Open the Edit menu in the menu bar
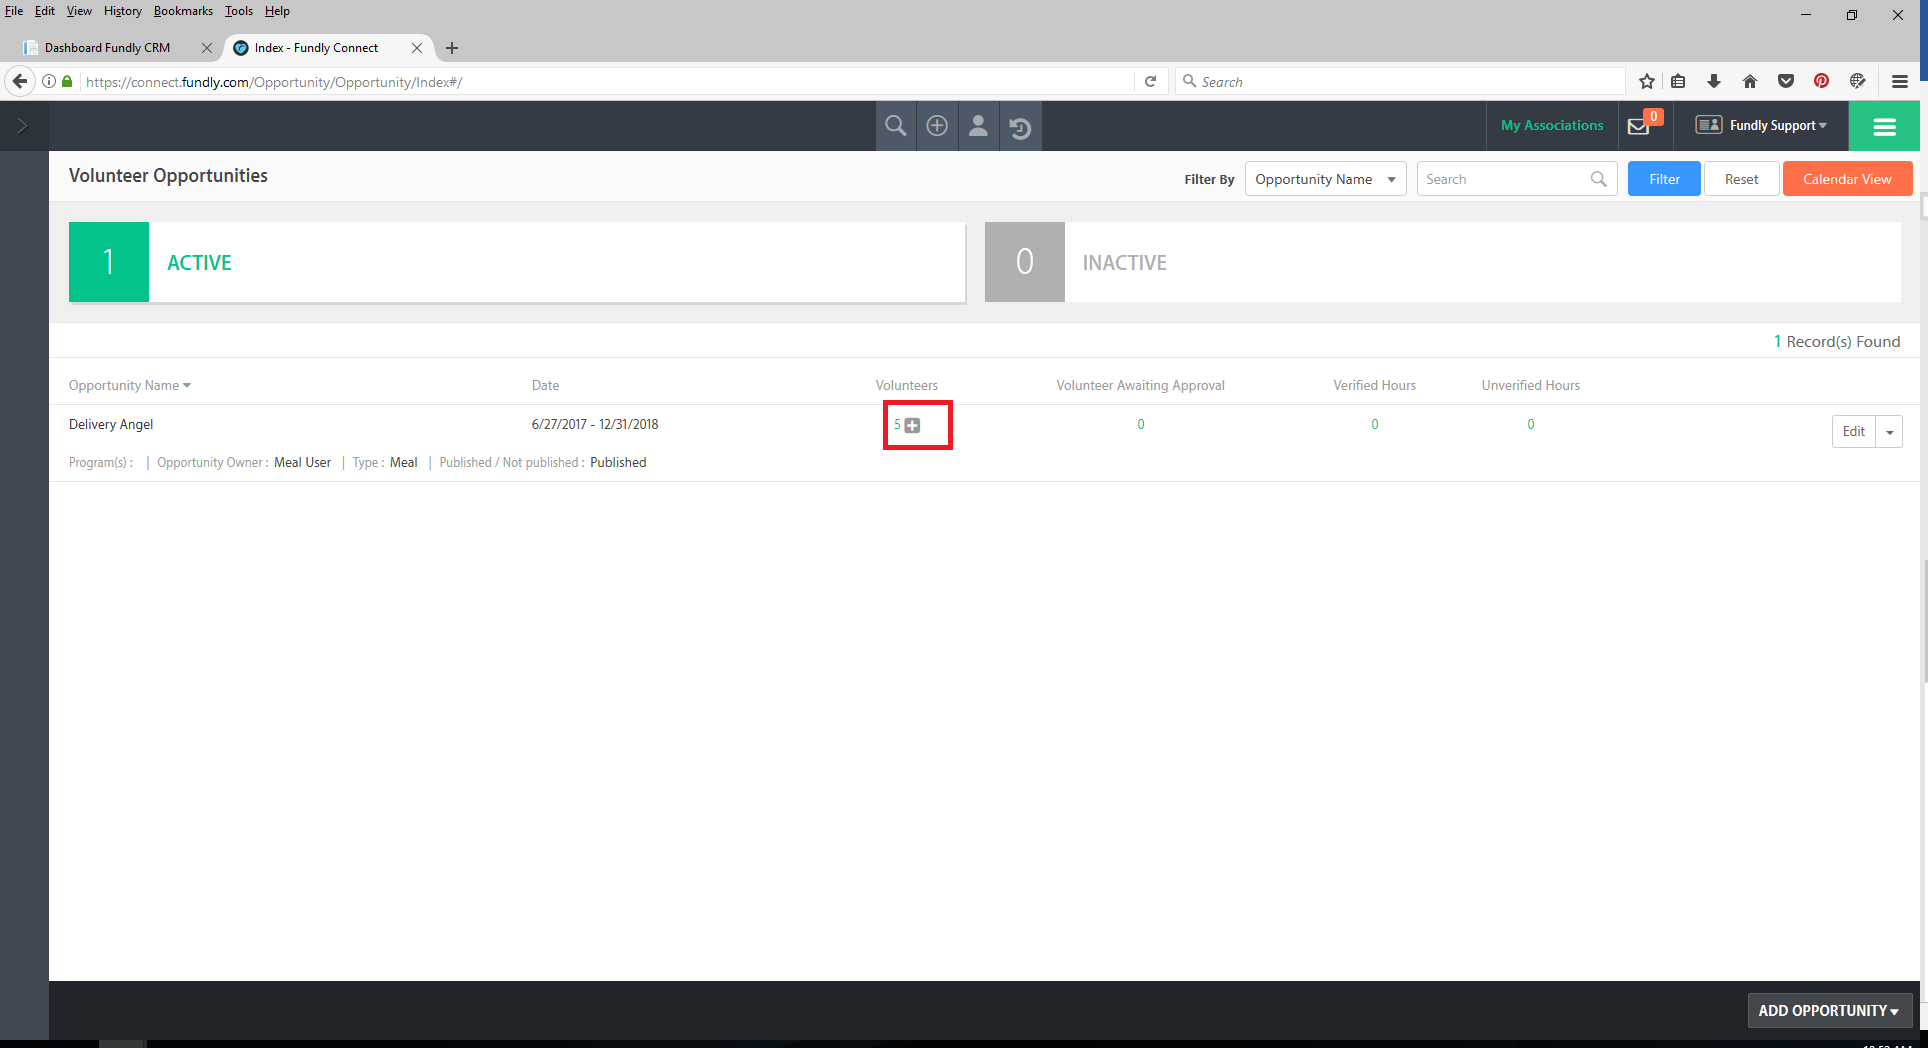Screen dimensions: 1928x1048 click(45, 11)
